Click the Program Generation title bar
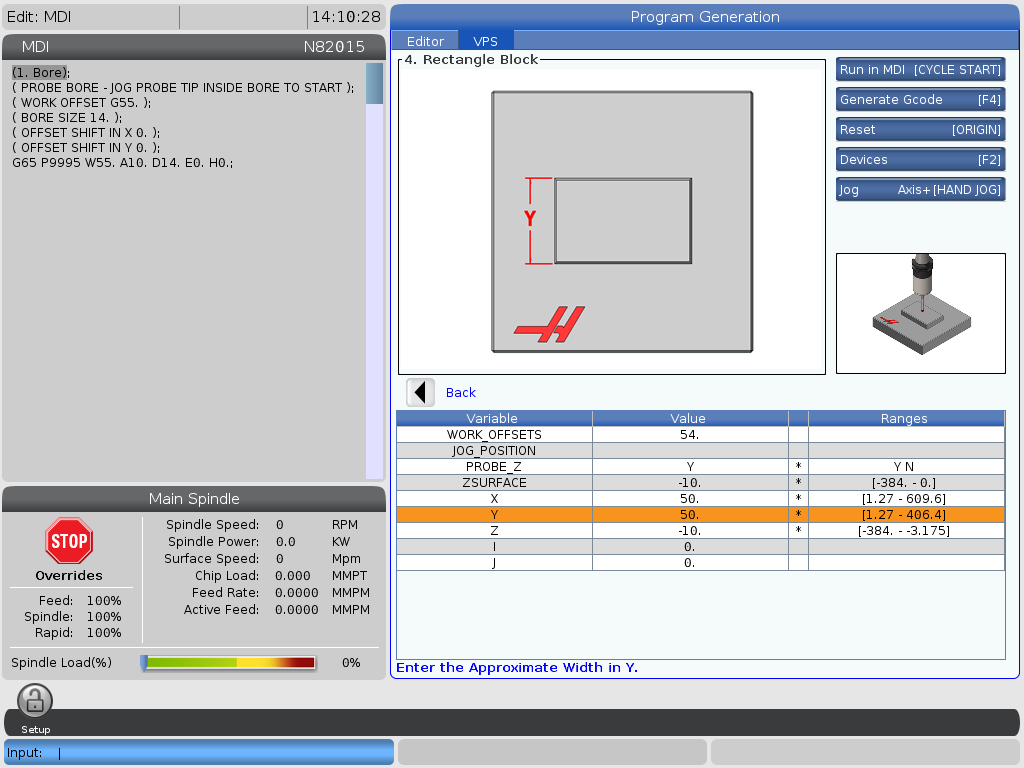The height and width of the screenshot is (768, 1024). pos(705,17)
